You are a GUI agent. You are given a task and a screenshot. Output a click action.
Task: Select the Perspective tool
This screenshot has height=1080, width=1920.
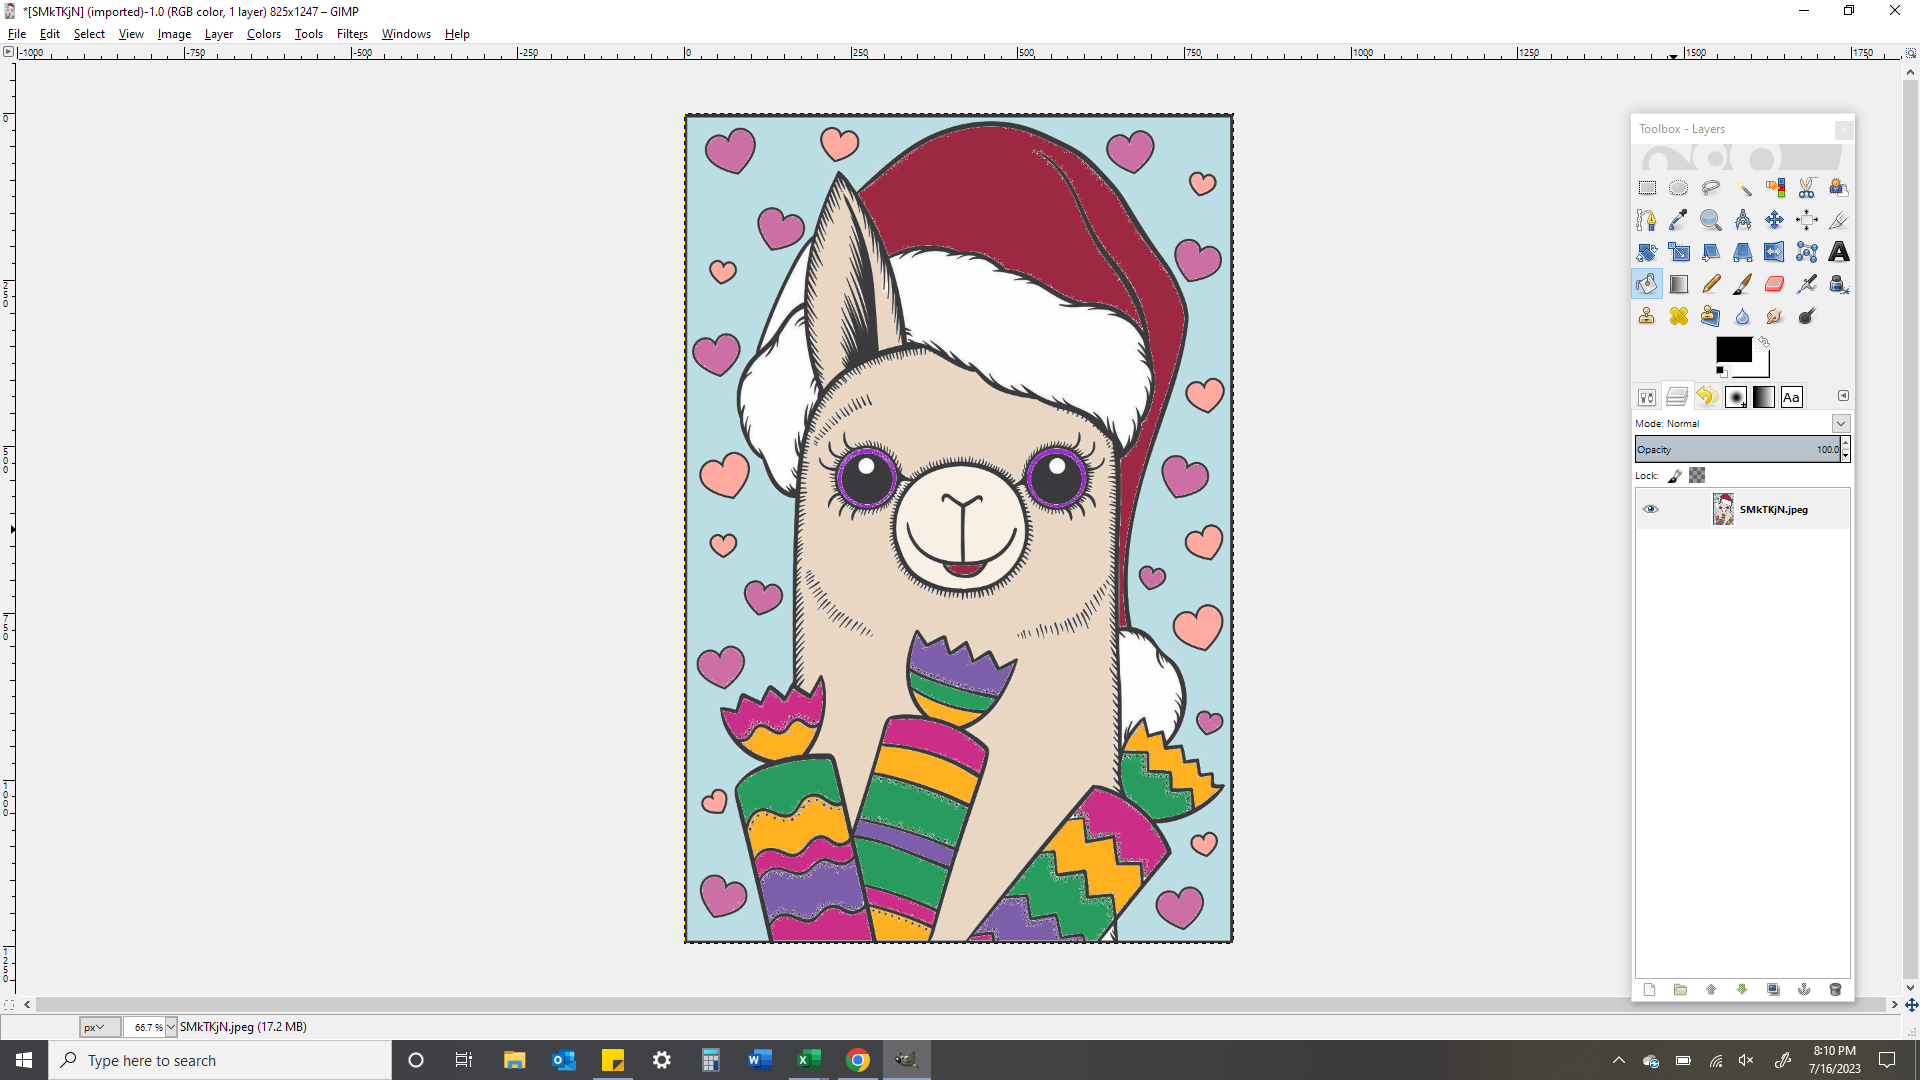[x=1743, y=252]
